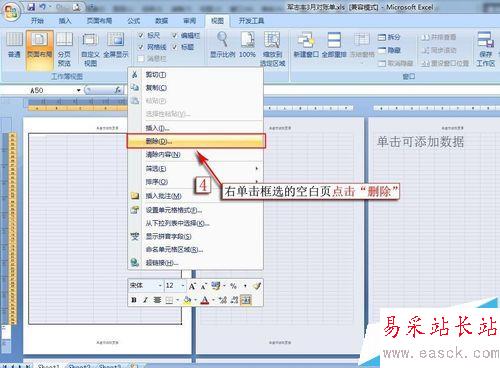Choose 删除(D)... in the context menu

196,141
